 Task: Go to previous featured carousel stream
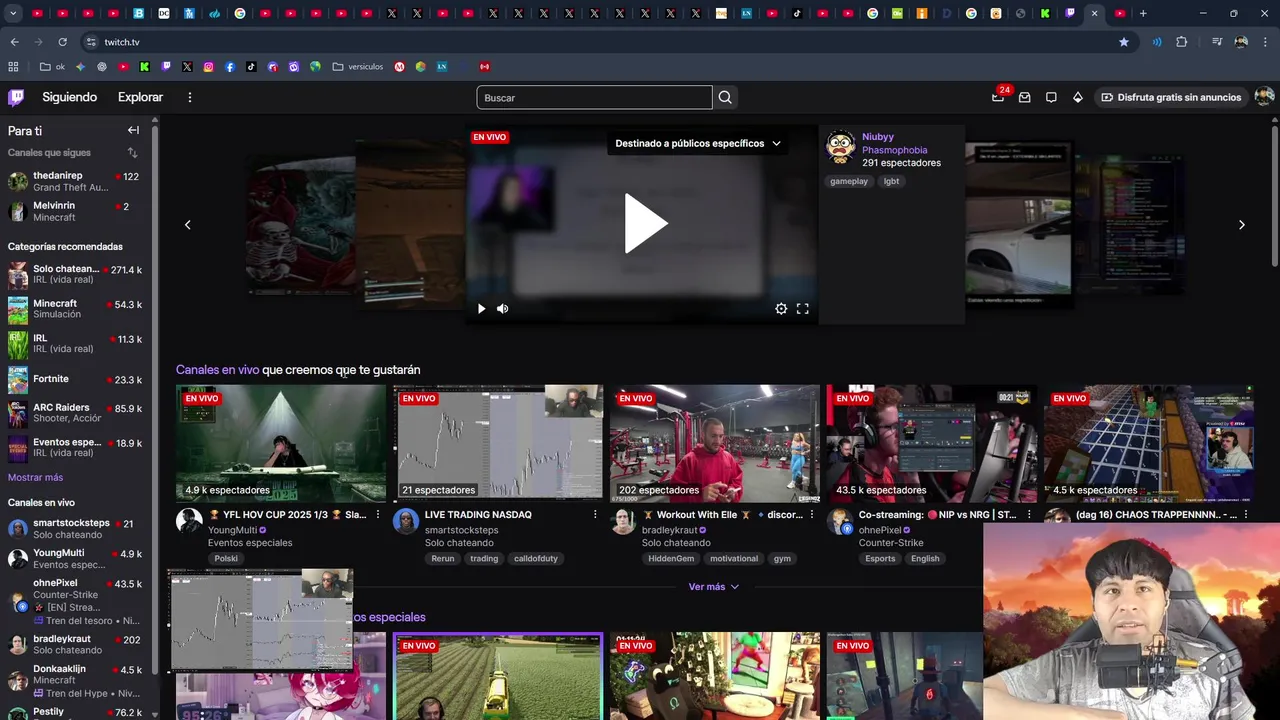187,225
